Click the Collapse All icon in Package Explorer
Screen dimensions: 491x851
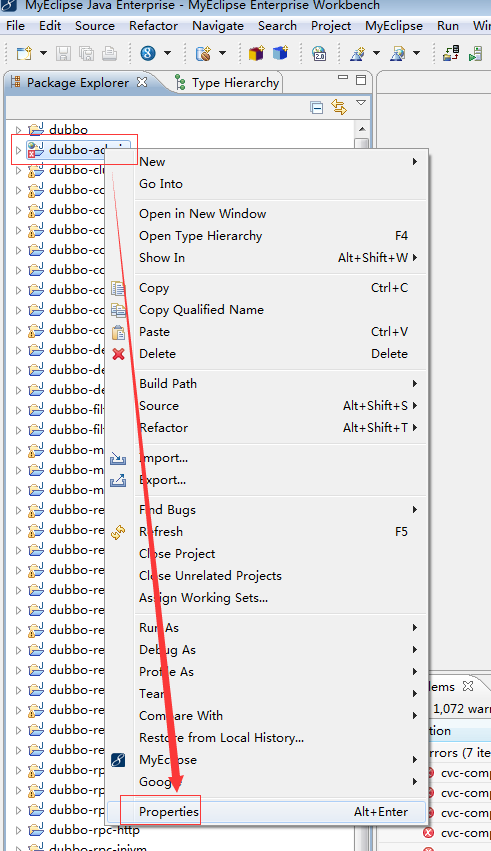tap(316, 107)
